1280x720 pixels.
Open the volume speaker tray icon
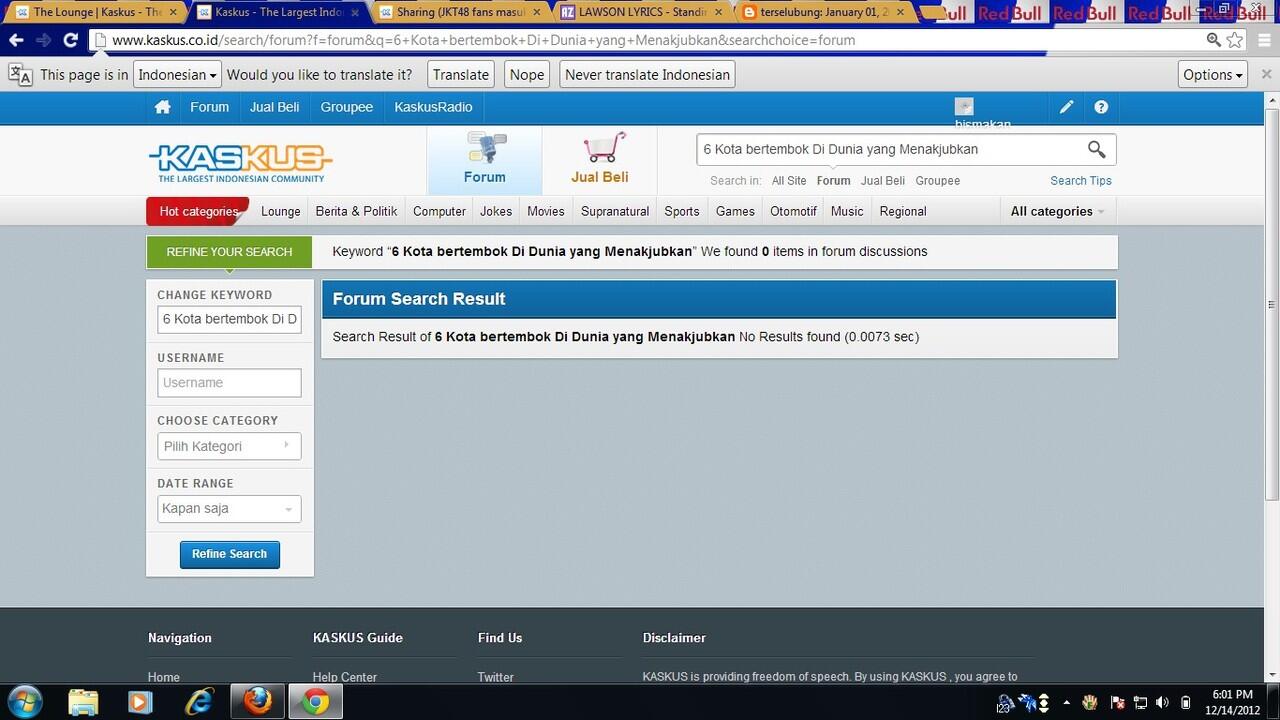point(1162,703)
